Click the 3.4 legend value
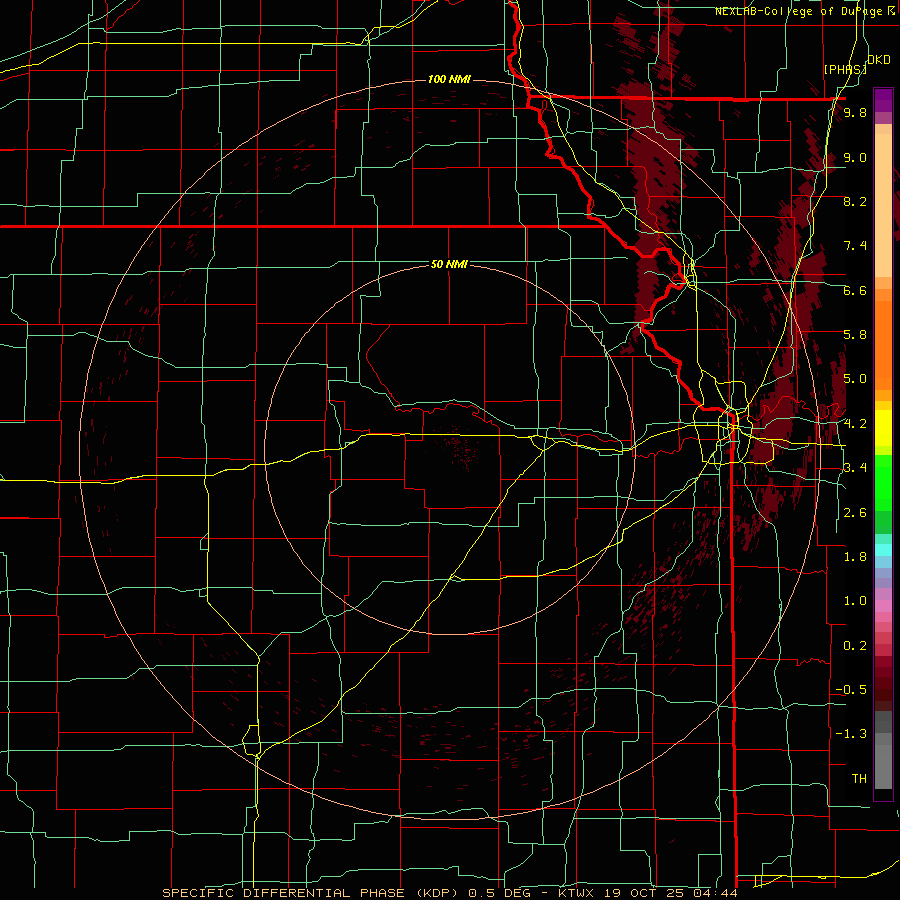 pos(855,468)
